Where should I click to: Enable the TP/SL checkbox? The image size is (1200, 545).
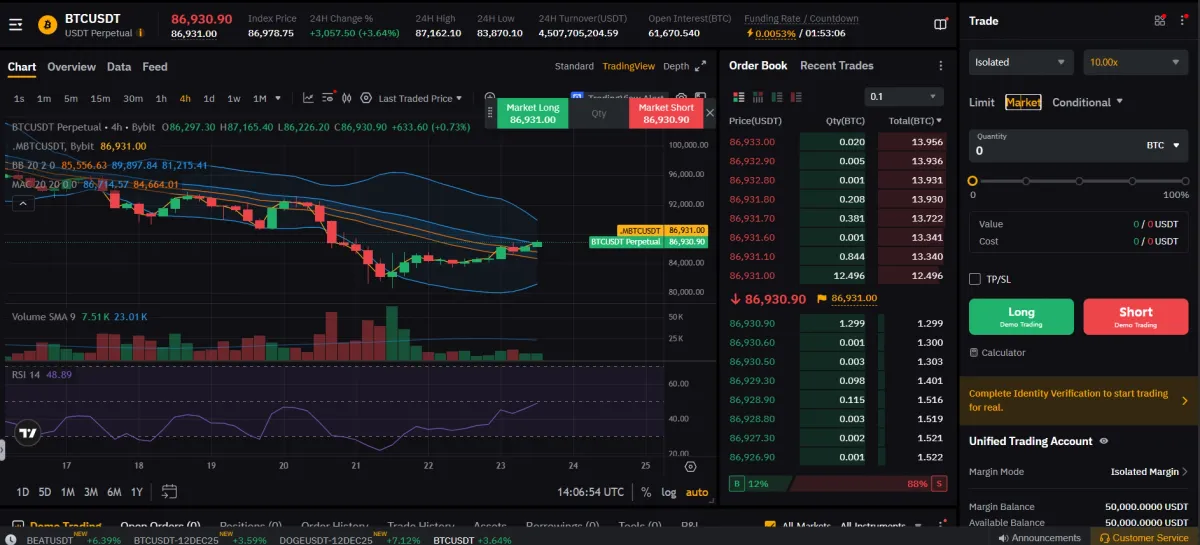click(975, 279)
